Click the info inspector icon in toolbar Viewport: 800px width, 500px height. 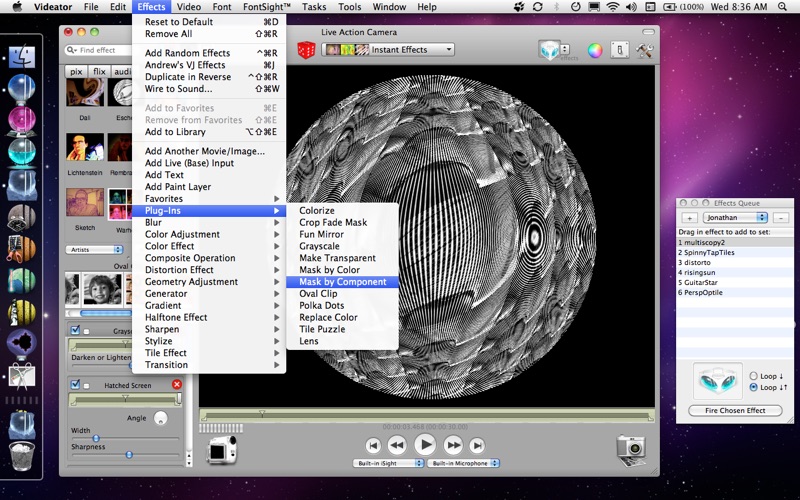click(619, 50)
